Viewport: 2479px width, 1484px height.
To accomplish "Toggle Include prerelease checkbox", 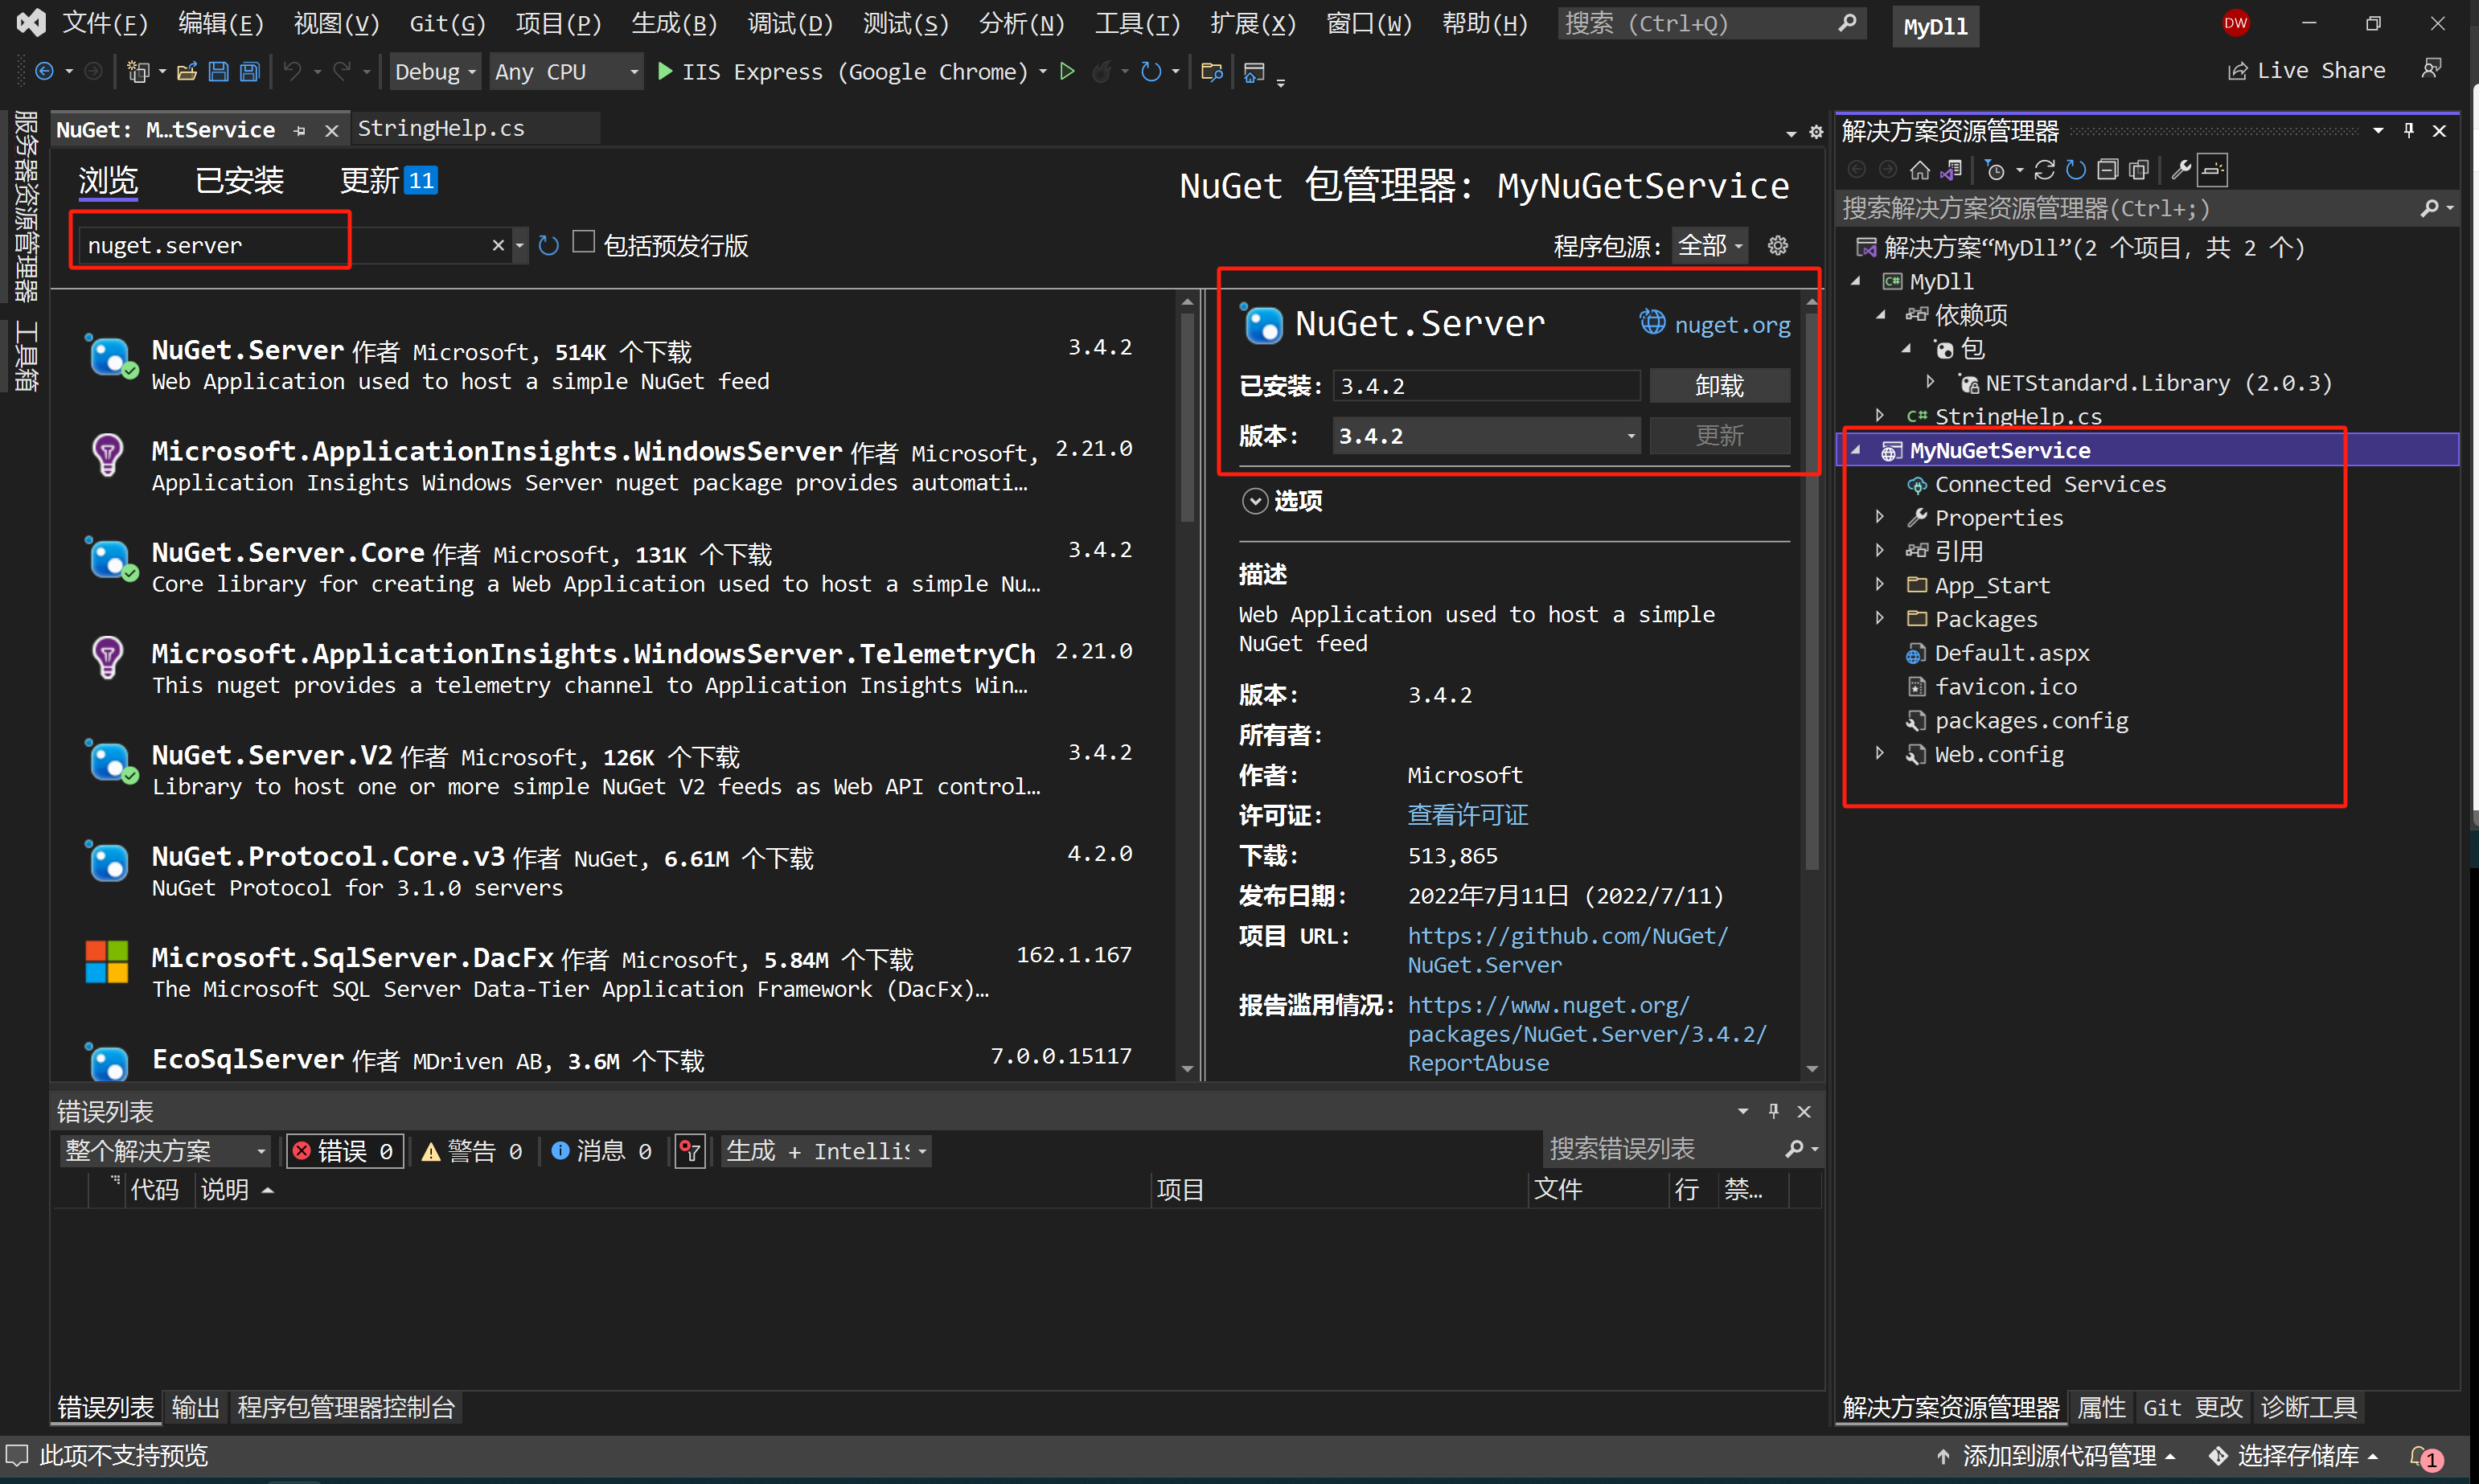I will pos(583,243).
